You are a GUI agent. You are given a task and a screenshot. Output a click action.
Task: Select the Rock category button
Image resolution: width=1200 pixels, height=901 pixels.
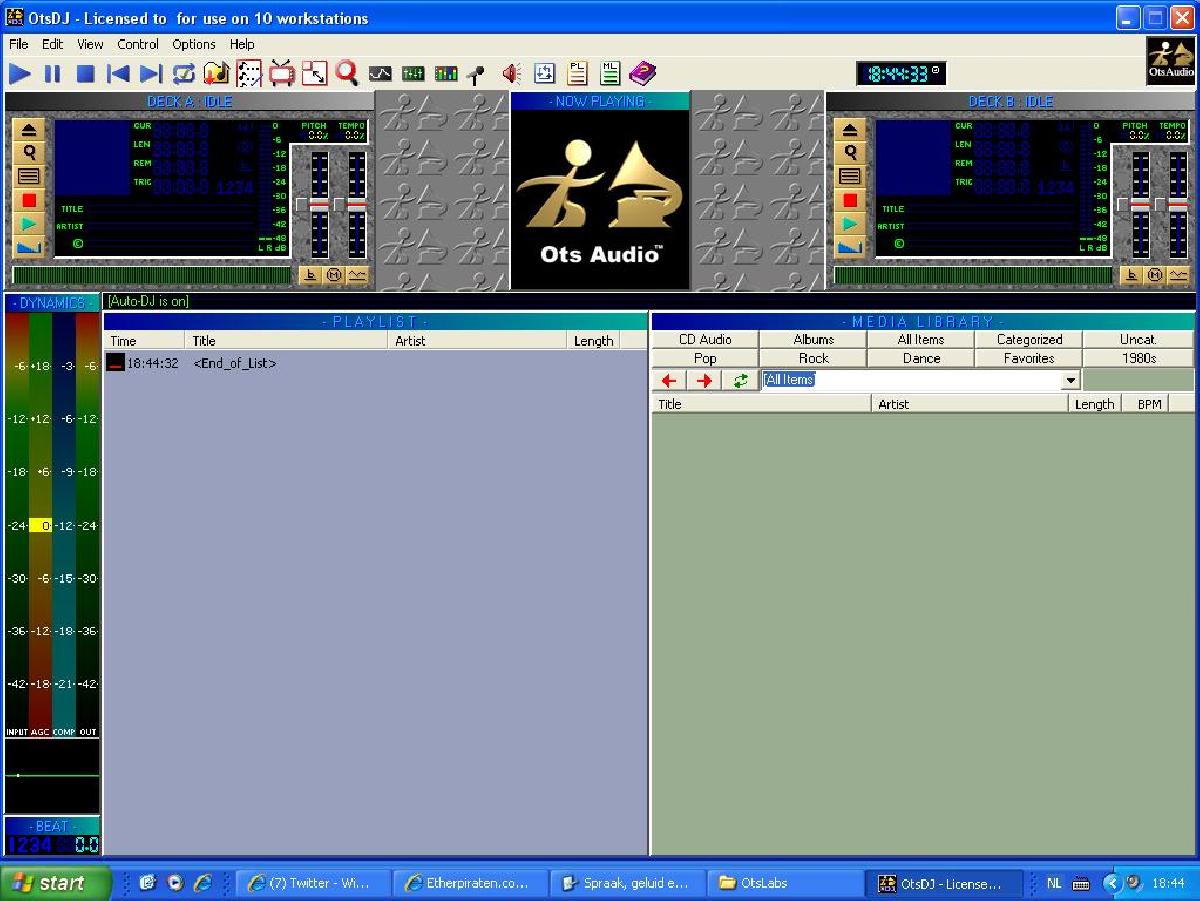click(x=813, y=358)
